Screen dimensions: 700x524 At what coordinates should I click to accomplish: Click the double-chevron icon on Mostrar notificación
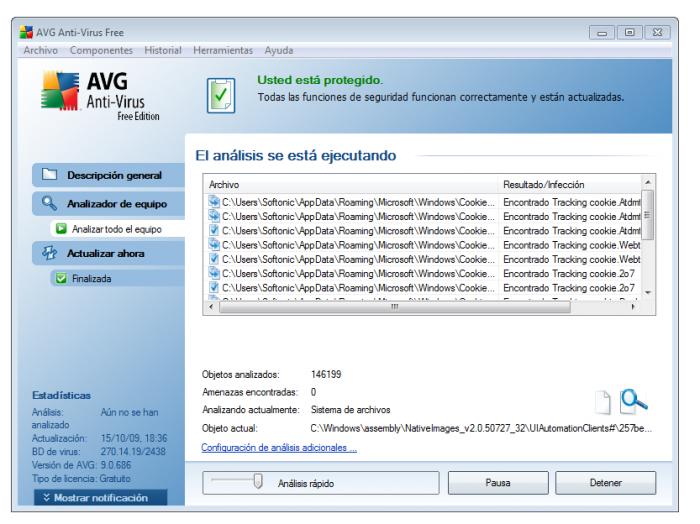46,497
